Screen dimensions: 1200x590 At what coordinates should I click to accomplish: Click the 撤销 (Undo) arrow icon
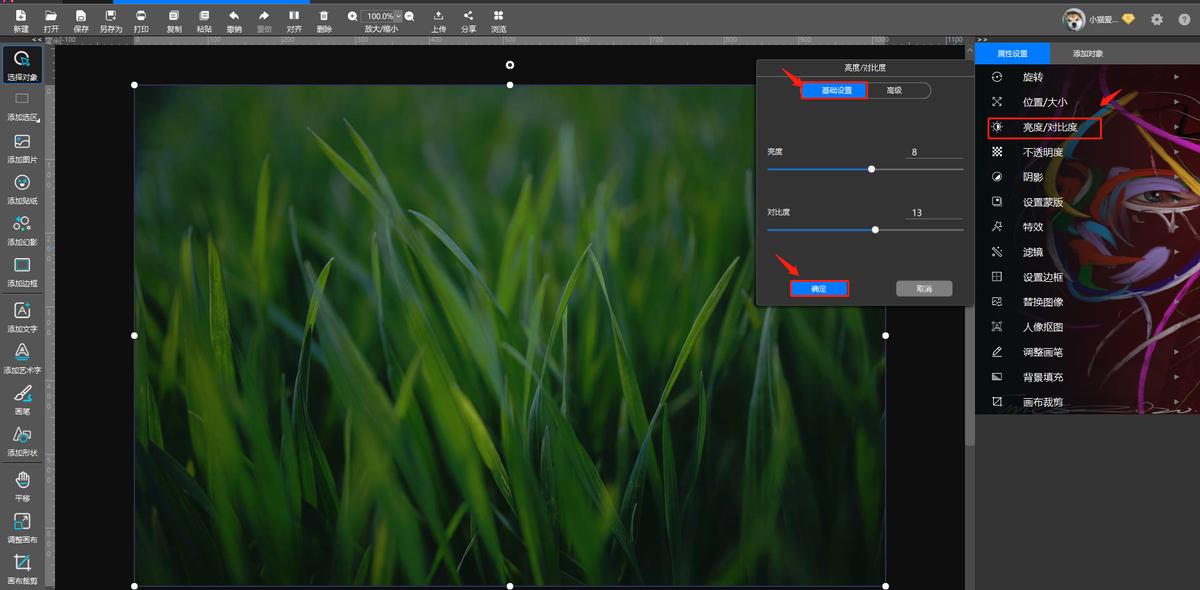click(233, 16)
